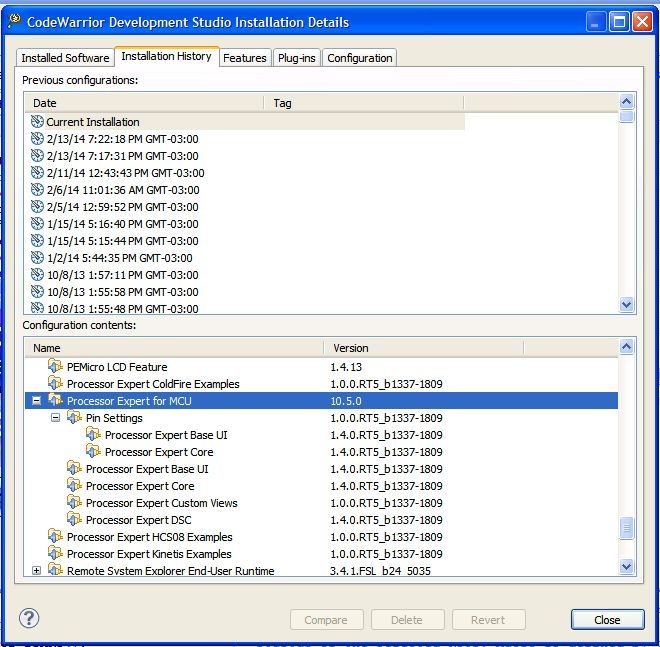Screen dimensions: 660x647
Task: Expand the Remote System Explorer End-User Runtime node
Action: tap(37, 570)
